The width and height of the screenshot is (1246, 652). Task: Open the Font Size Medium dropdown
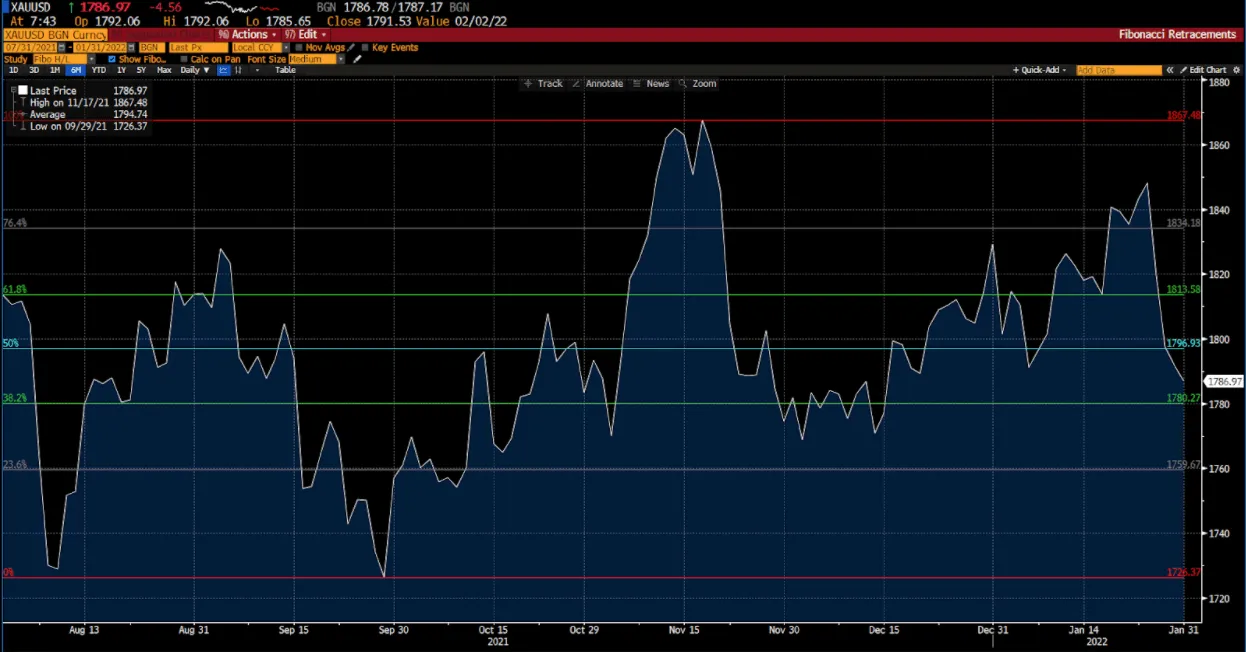340,59
